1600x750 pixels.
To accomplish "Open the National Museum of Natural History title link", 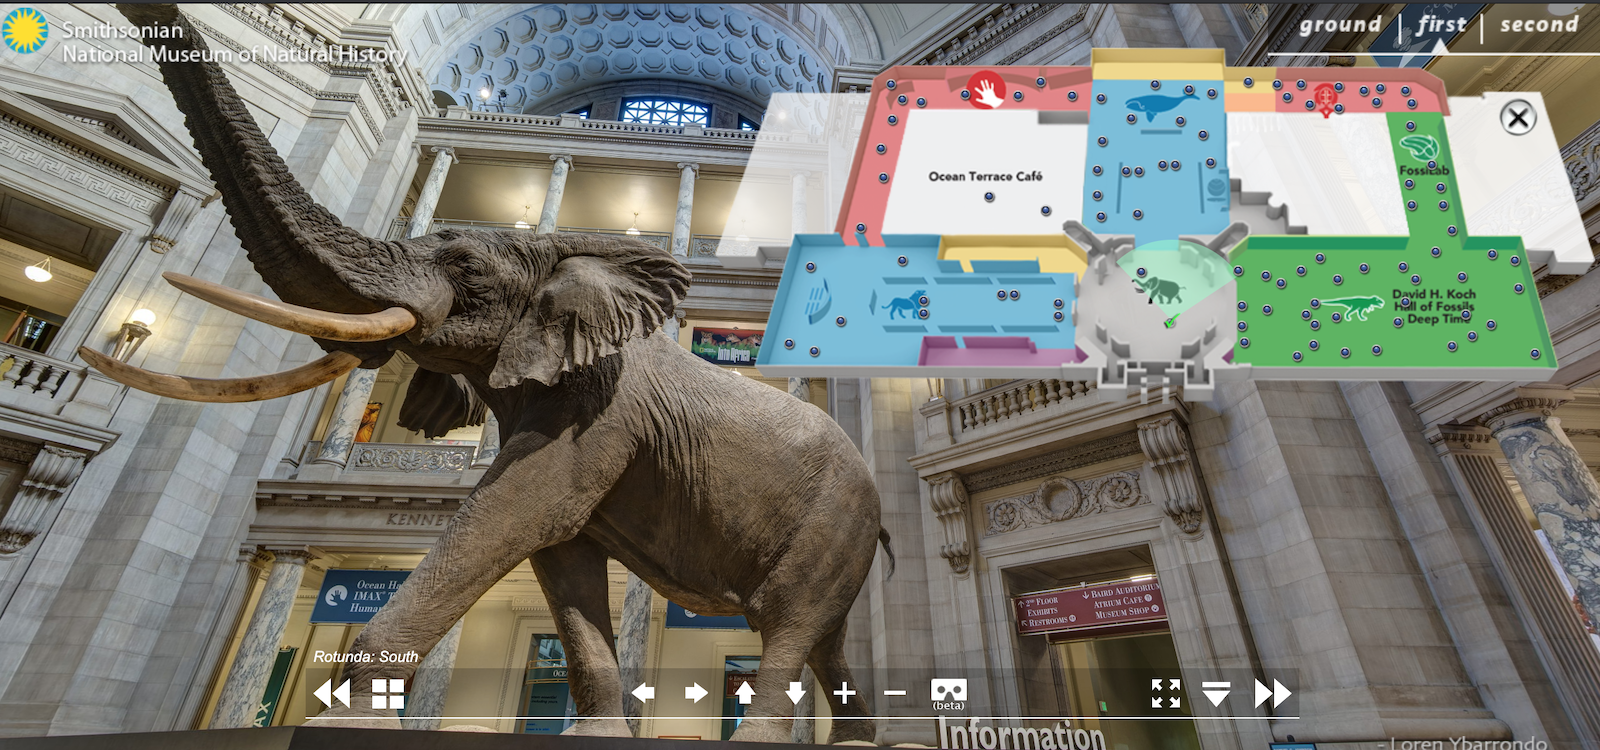I will coord(235,54).
